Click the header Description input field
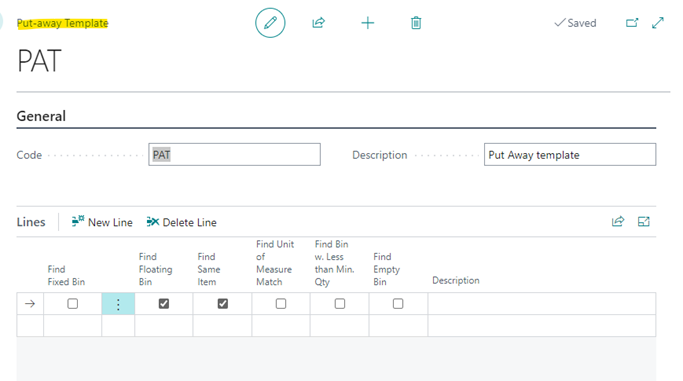This screenshot has height=381, width=683. (570, 155)
